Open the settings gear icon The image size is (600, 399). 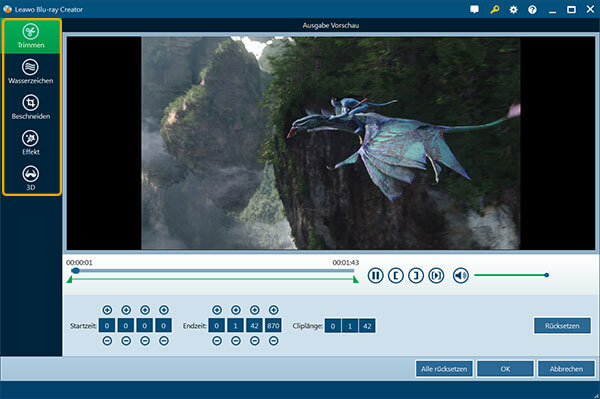point(514,10)
